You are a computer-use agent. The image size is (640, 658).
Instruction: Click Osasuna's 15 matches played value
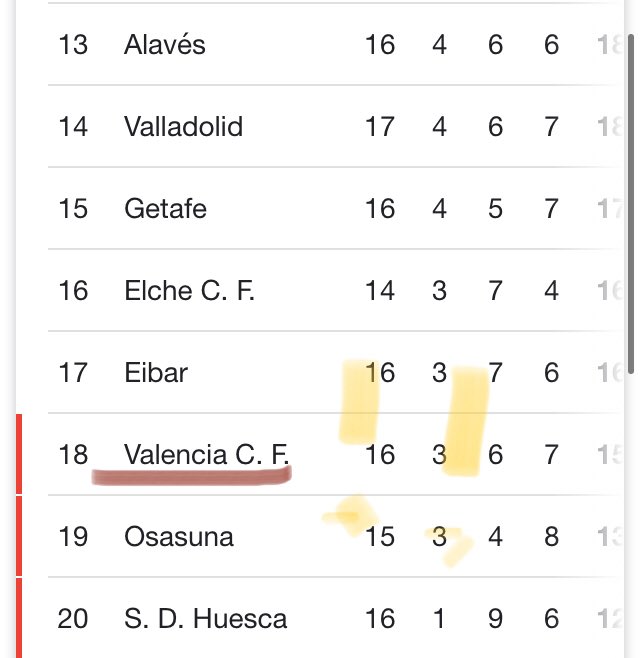click(x=380, y=537)
